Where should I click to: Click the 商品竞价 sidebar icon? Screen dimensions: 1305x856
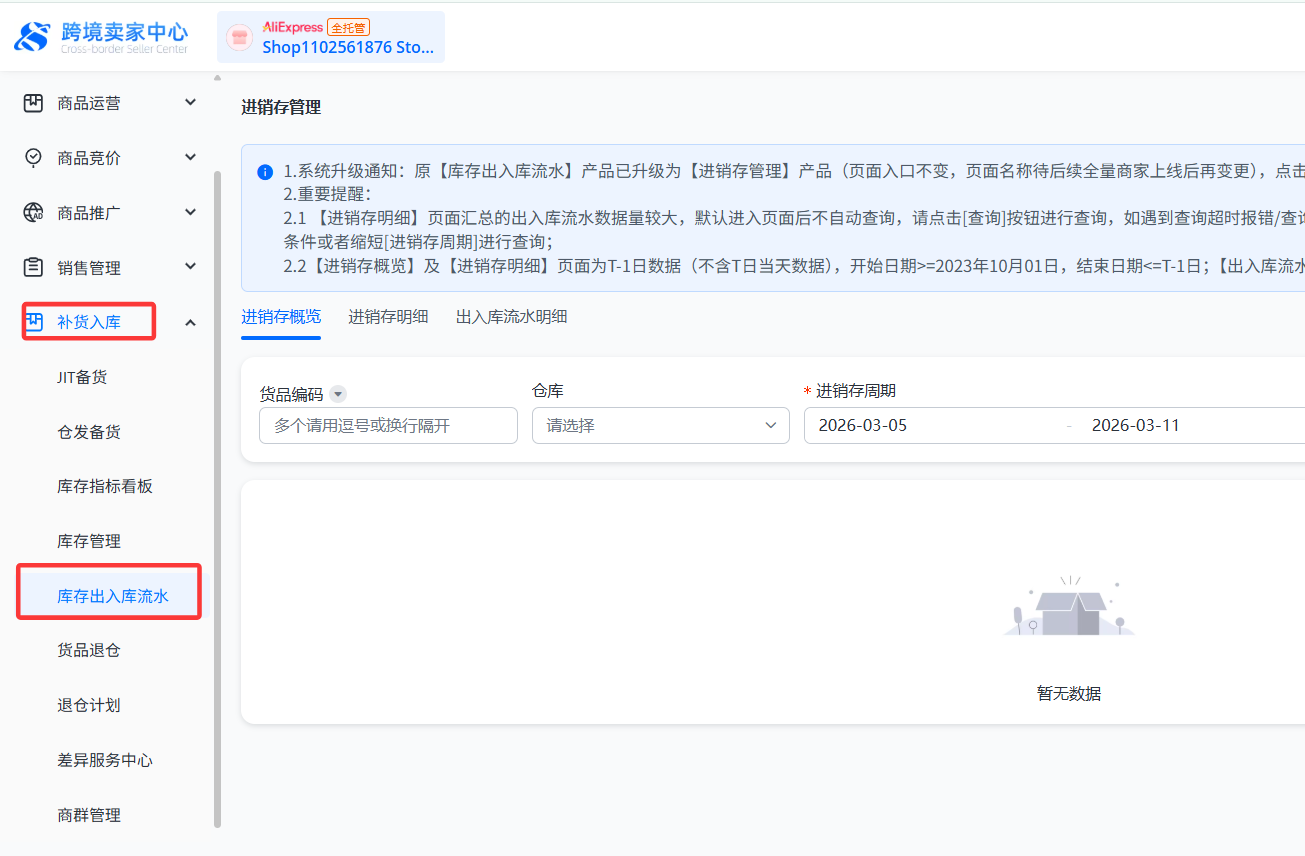(34, 158)
